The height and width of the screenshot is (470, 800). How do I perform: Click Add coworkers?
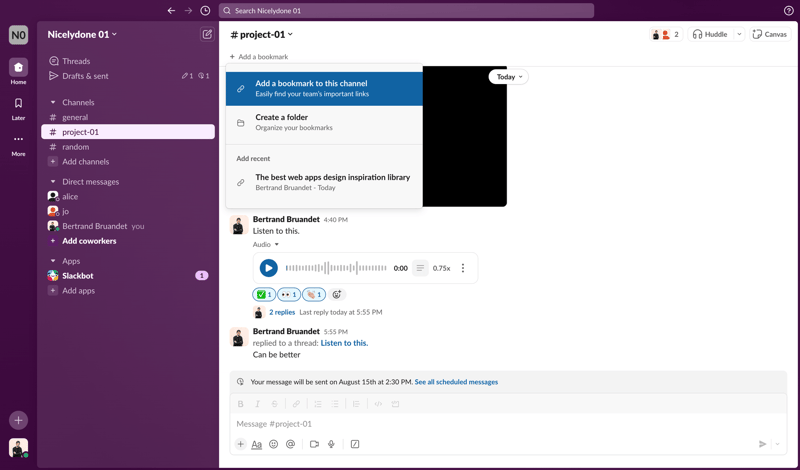click(128, 241)
